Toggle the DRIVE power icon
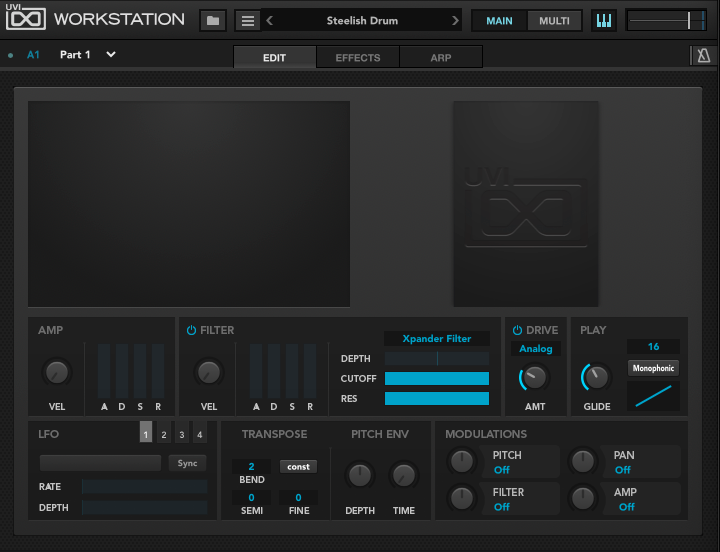The width and height of the screenshot is (720, 552). click(517, 330)
